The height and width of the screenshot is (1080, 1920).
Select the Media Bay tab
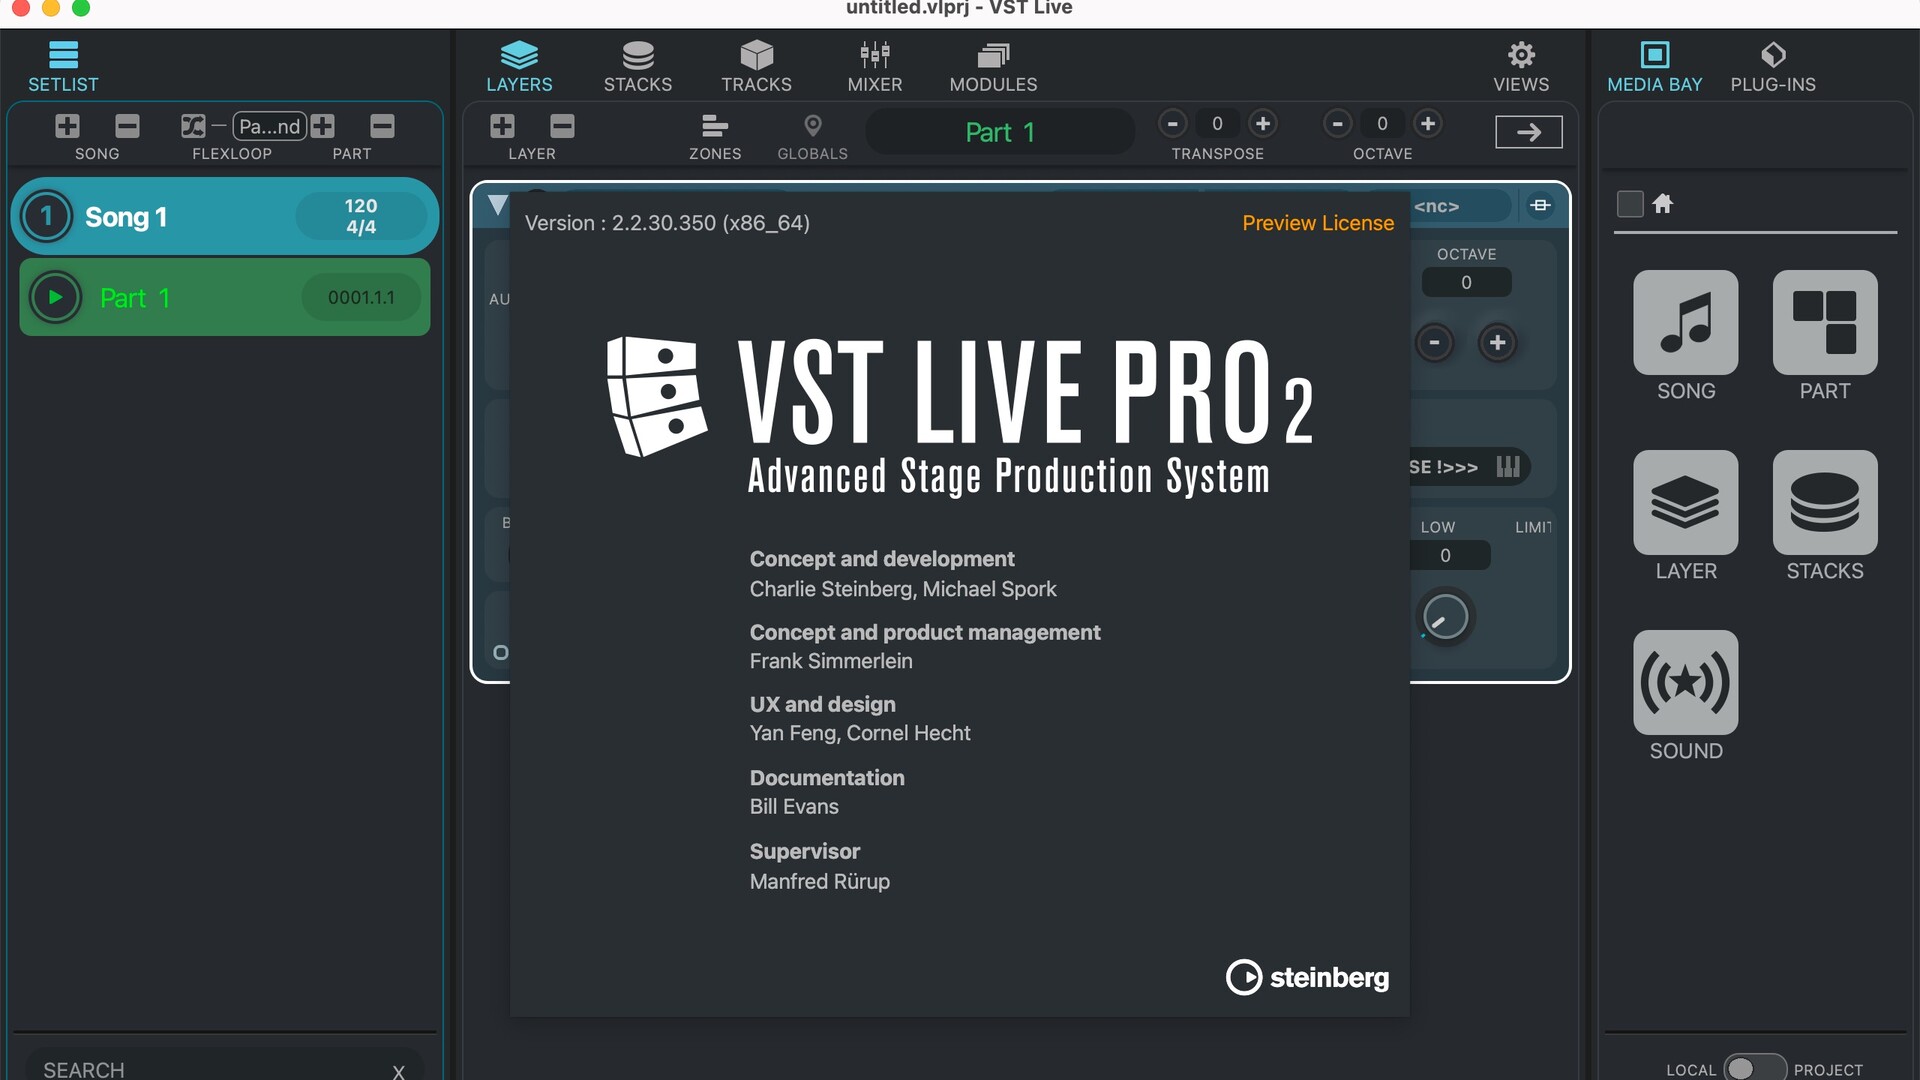pos(1655,66)
